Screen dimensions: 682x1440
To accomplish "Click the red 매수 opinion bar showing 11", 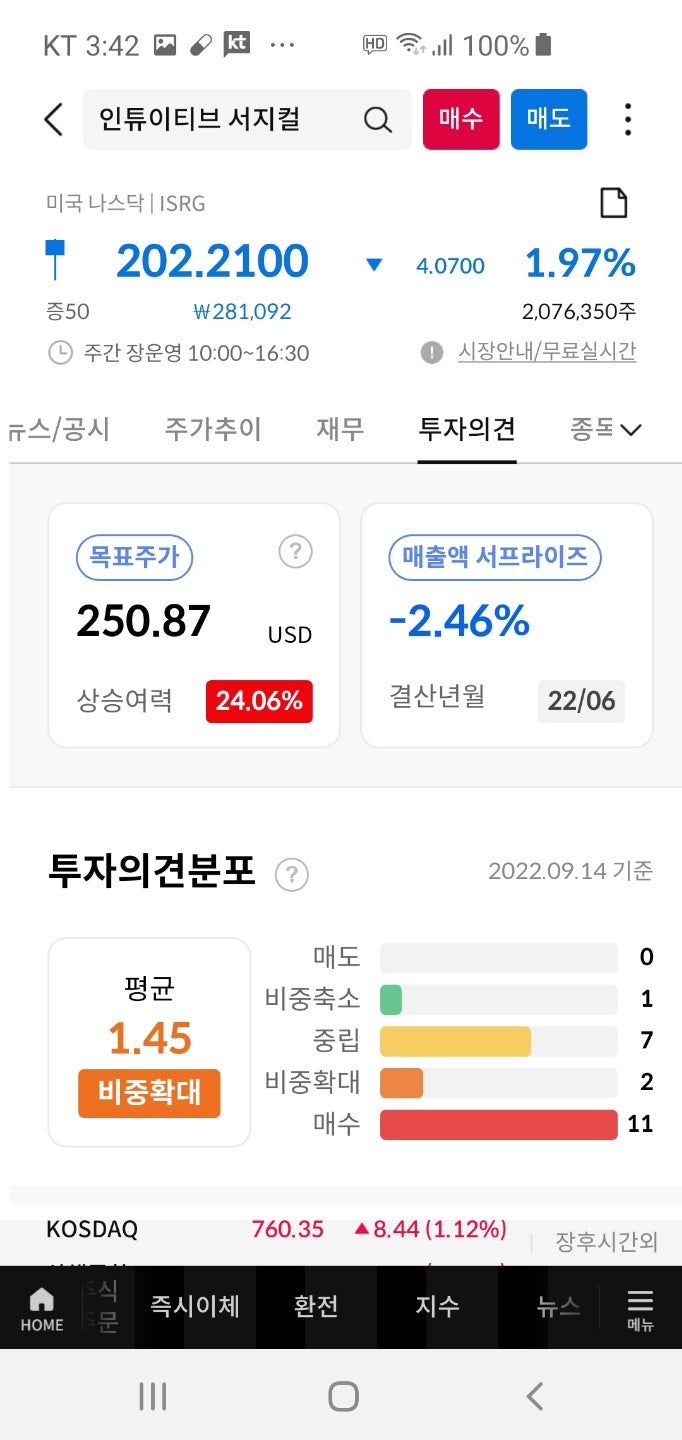I will [500, 1124].
